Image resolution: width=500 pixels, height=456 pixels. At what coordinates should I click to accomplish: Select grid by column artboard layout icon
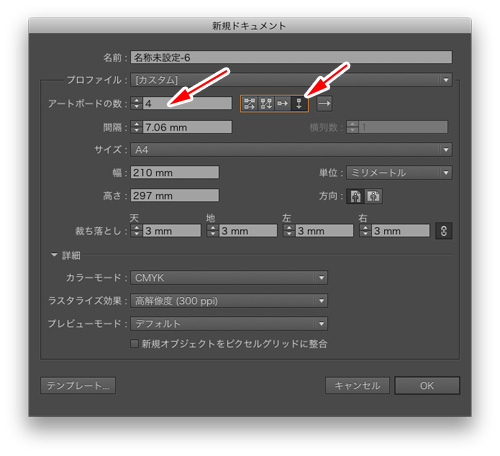click(266, 104)
